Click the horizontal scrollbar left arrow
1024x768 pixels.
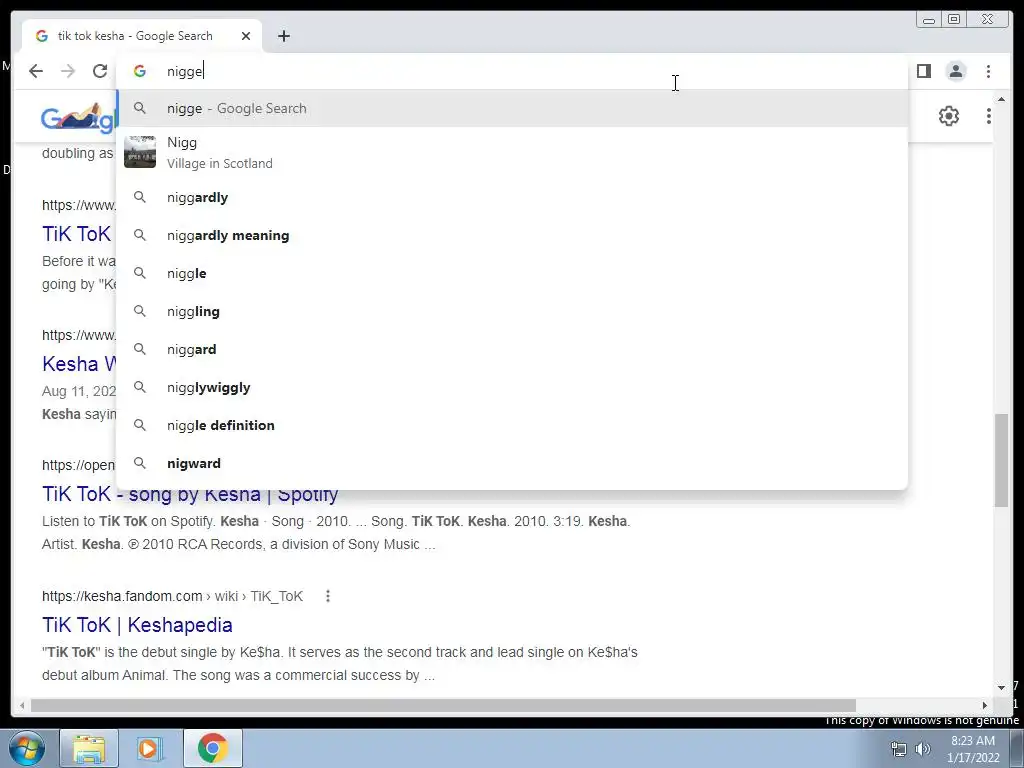point(22,705)
